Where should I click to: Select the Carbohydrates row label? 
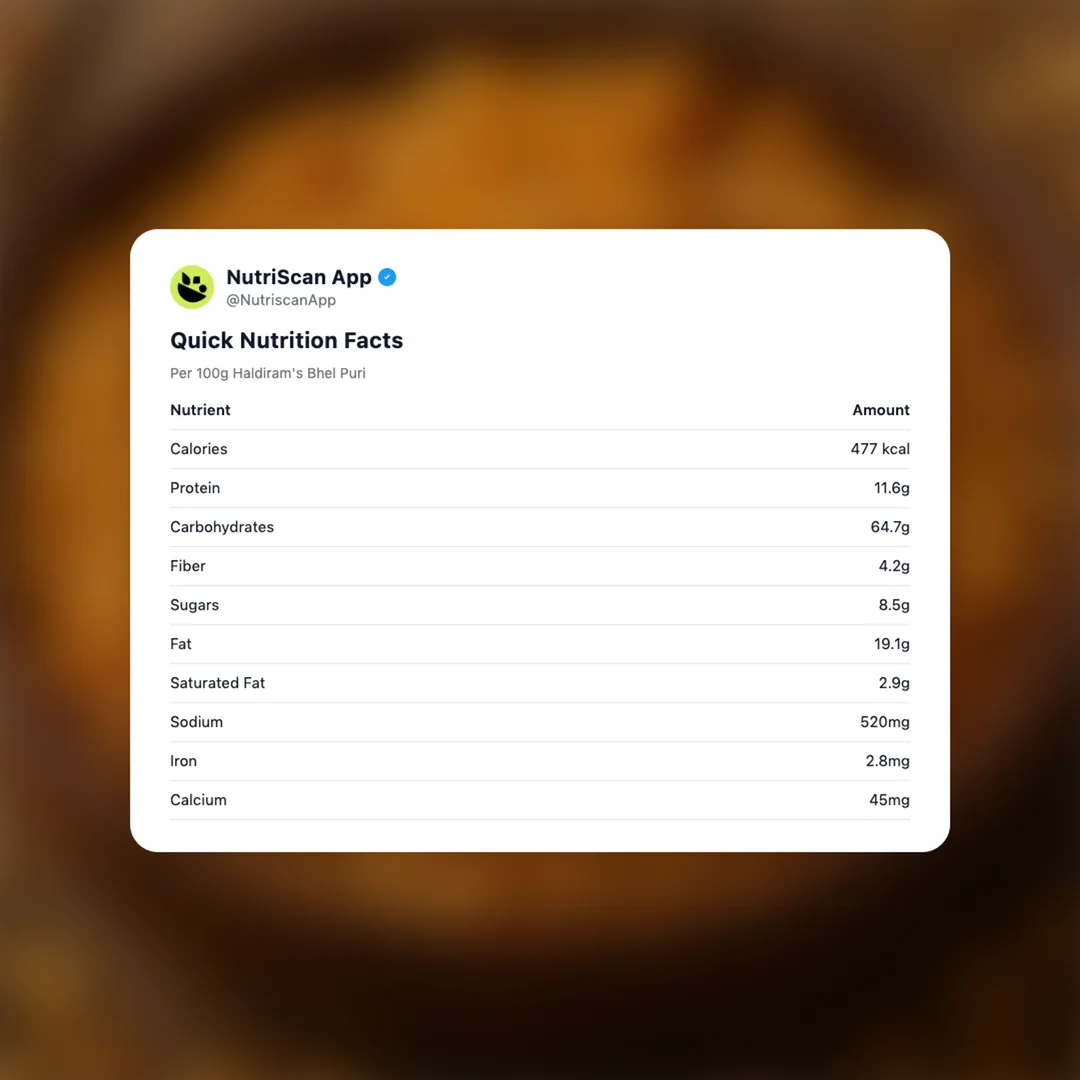[x=222, y=527]
